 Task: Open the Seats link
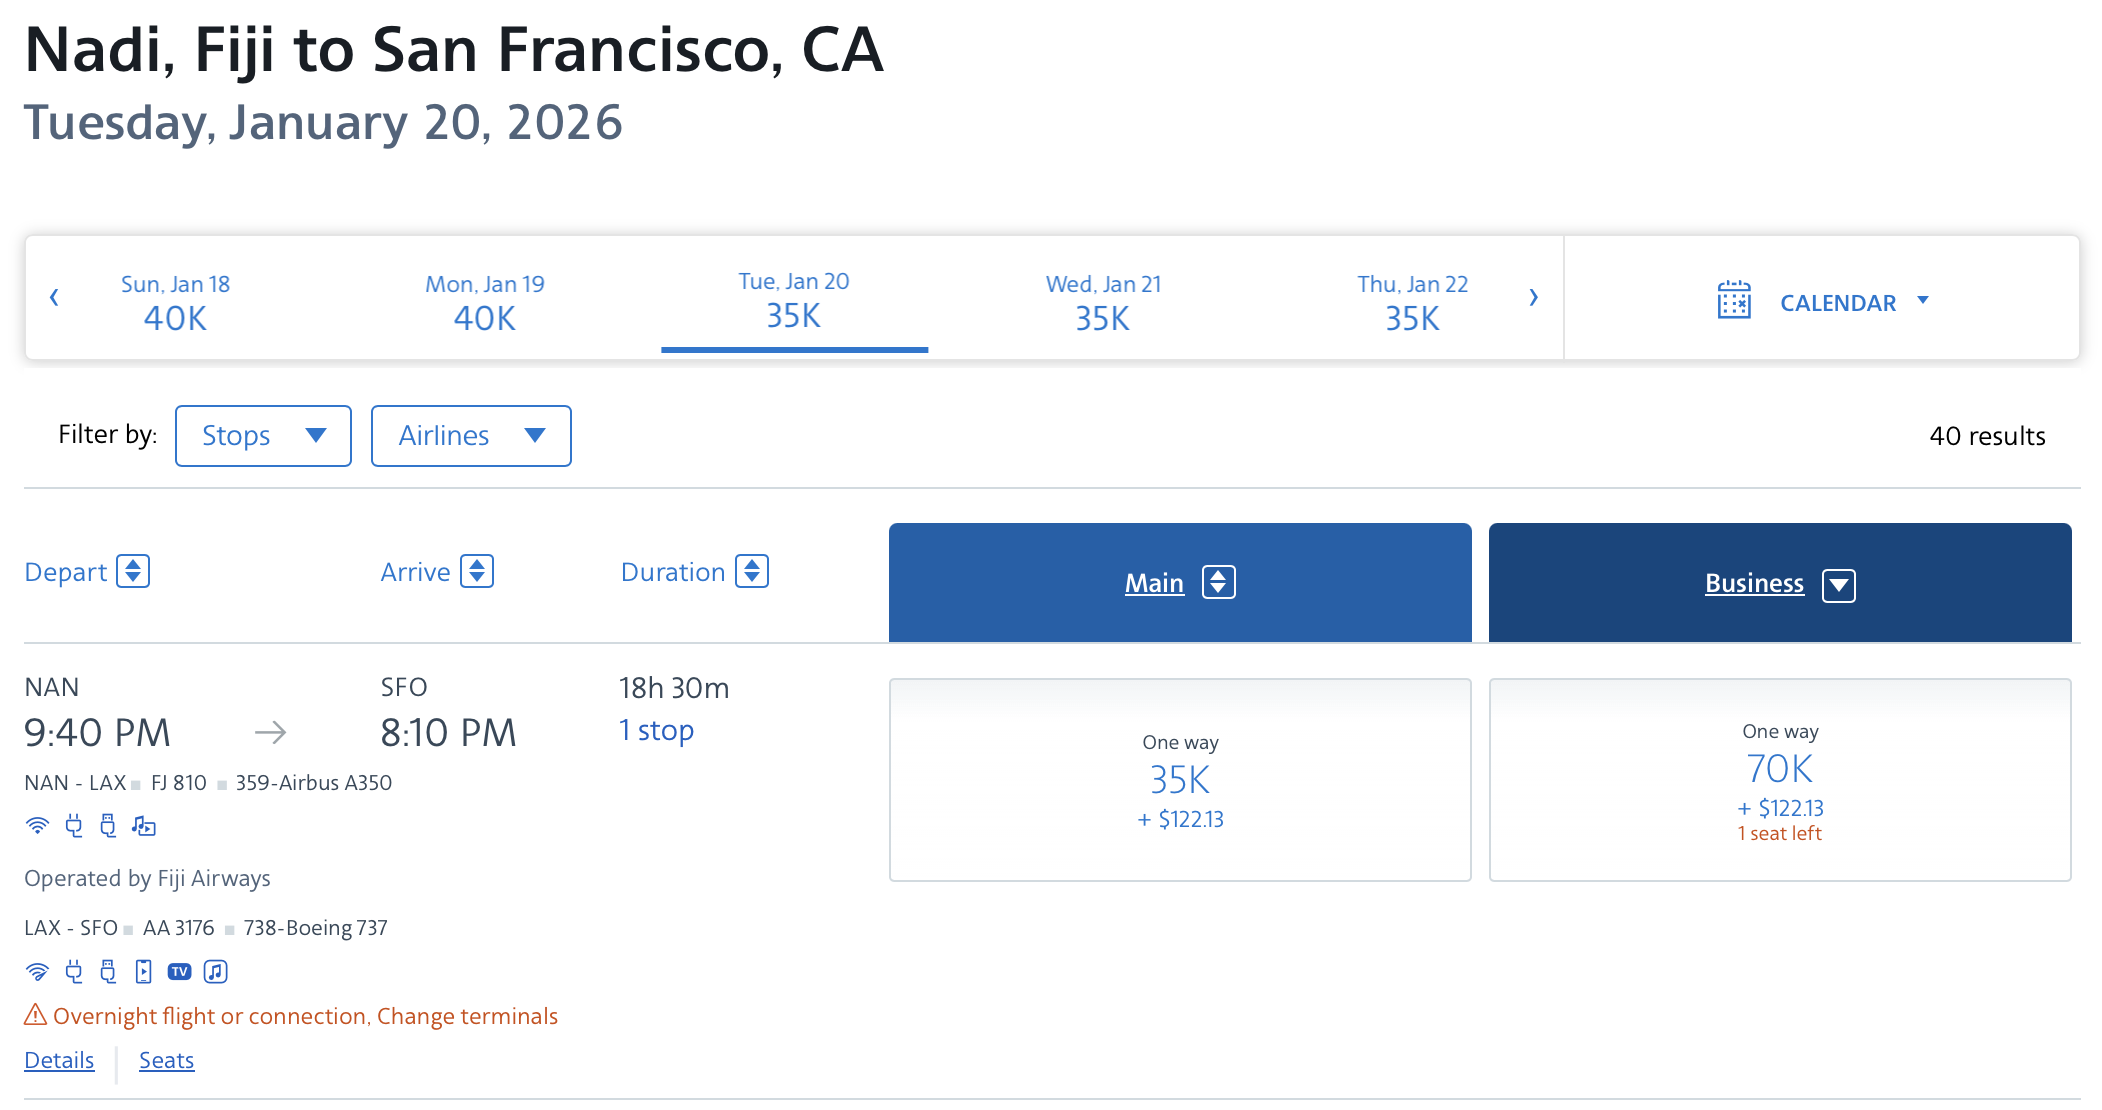[x=166, y=1060]
